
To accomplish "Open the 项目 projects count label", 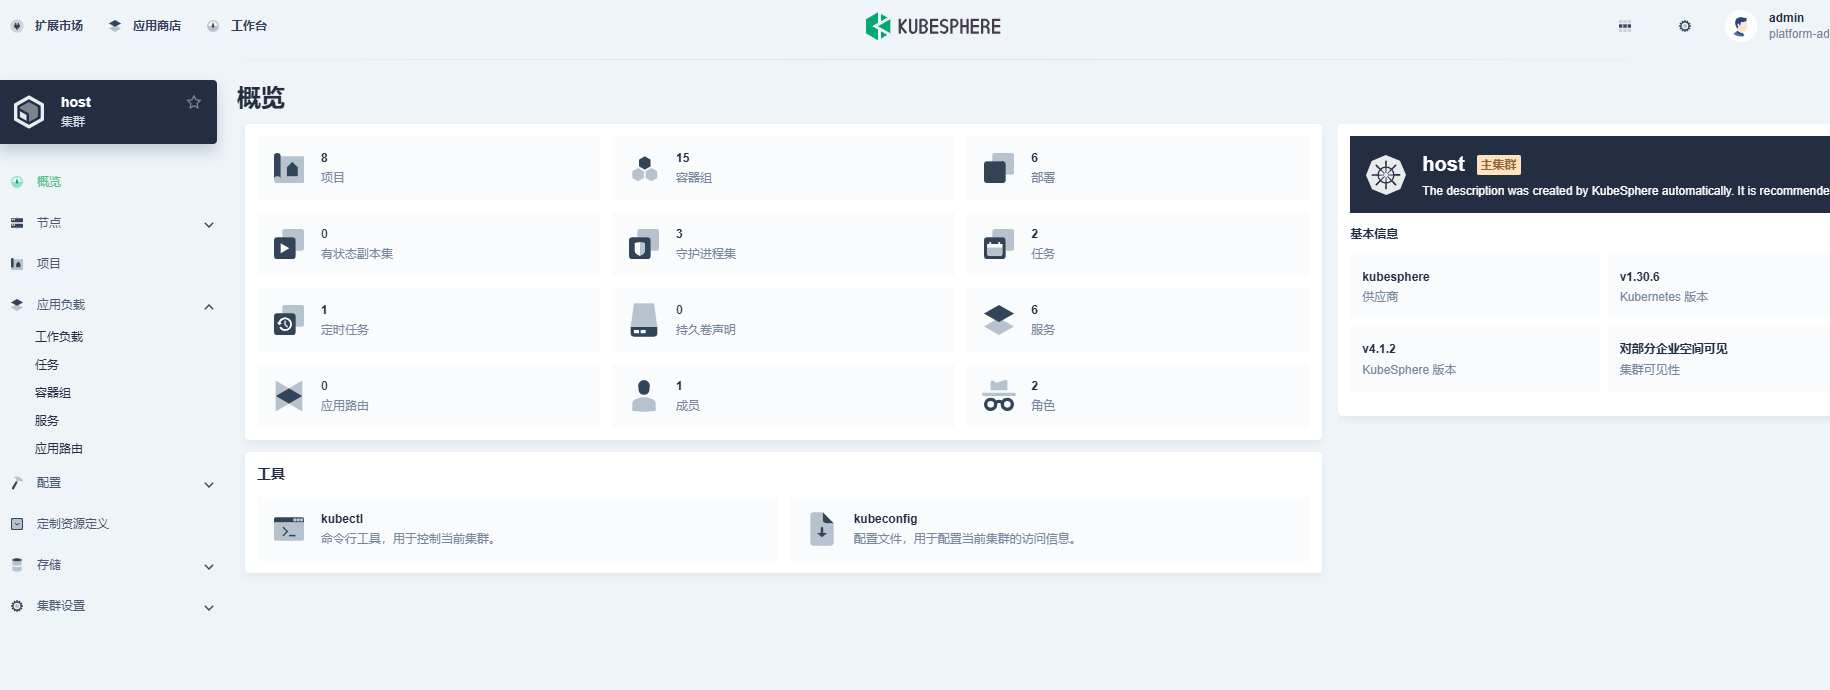I will click(x=333, y=178).
